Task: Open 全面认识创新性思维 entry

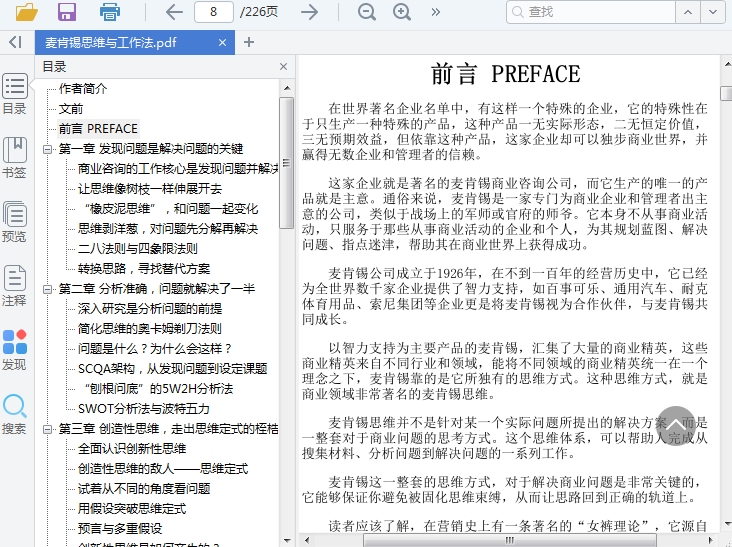Action: click(x=132, y=449)
